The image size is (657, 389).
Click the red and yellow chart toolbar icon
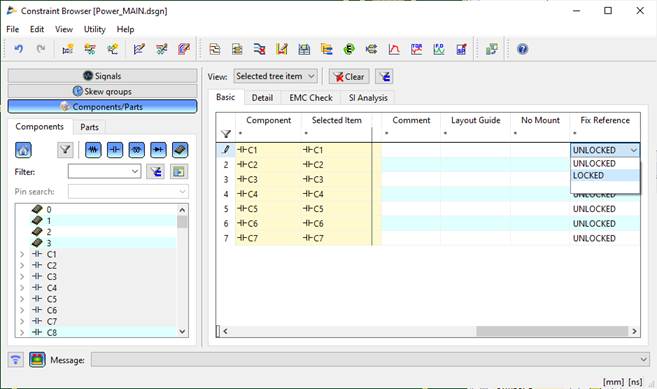(x=282, y=49)
